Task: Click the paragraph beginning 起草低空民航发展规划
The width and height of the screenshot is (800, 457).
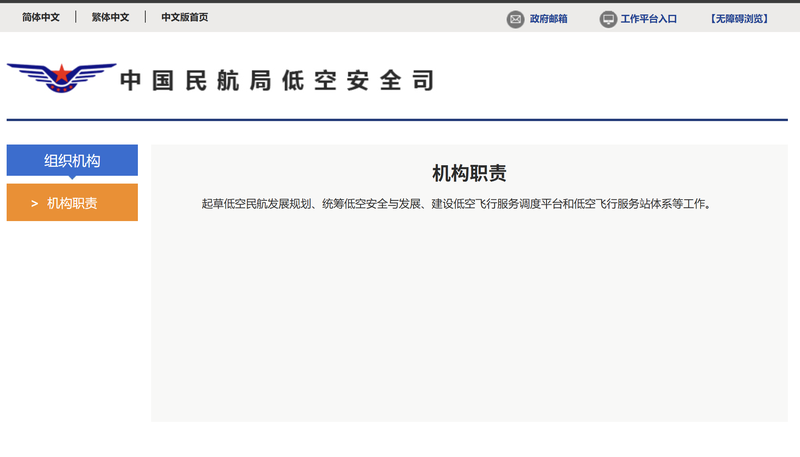Action: pos(457,204)
